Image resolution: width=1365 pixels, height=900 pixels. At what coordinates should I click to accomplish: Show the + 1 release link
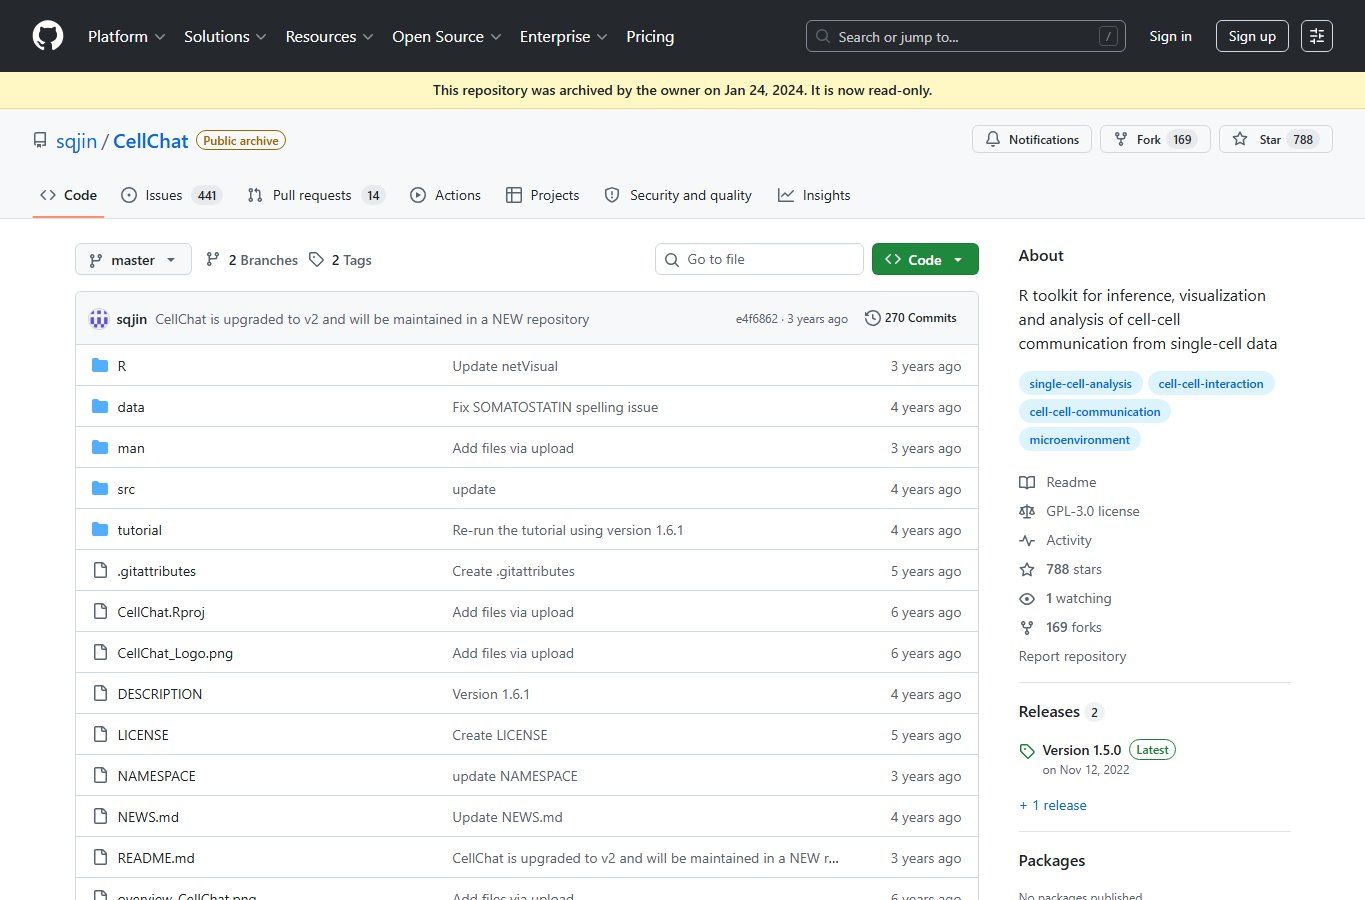[1053, 805]
